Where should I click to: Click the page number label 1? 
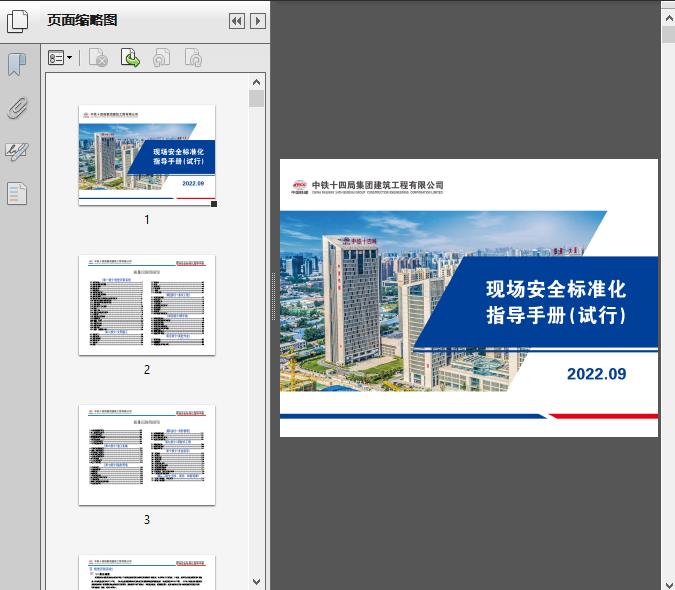pos(147,220)
